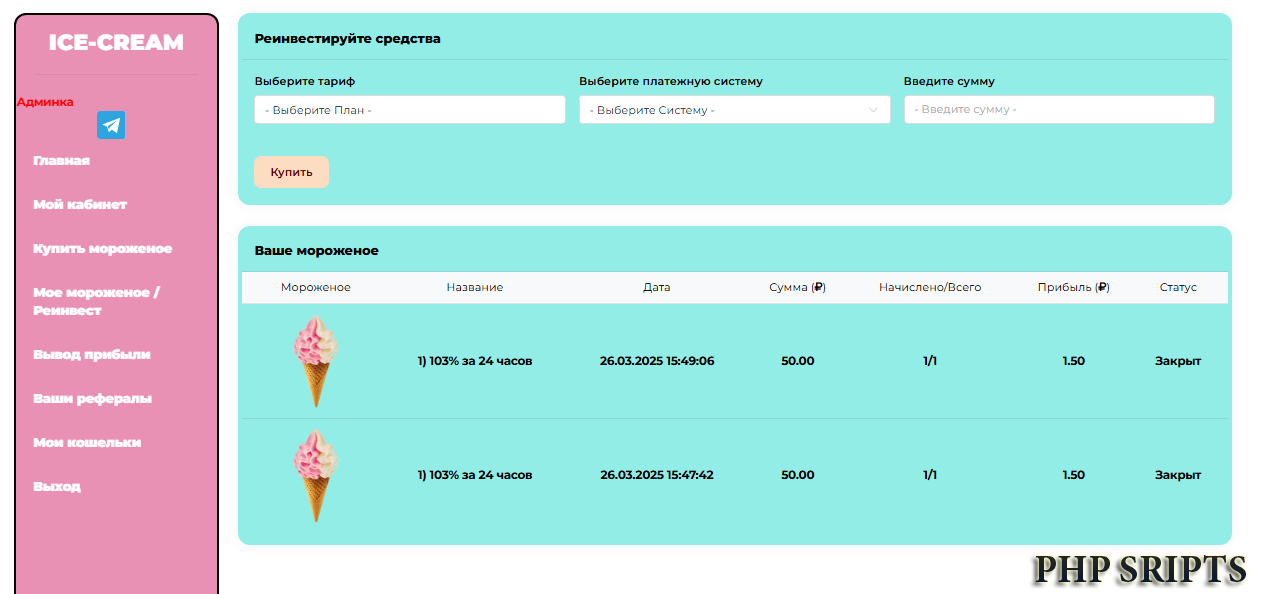Click Выход to log out
1265x594 pixels.
(57, 487)
